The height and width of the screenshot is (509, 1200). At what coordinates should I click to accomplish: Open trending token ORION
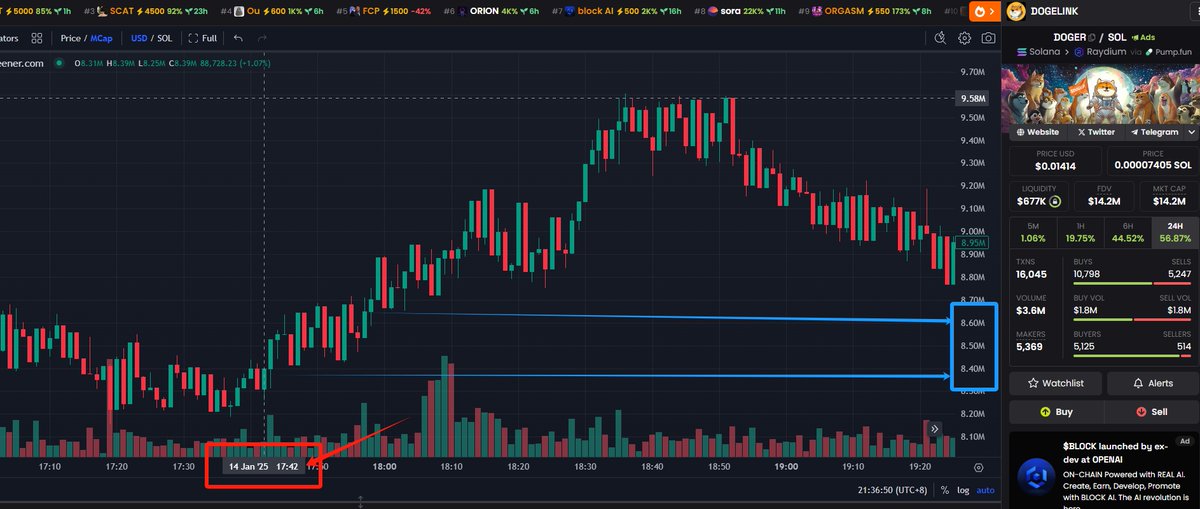click(491, 11)
